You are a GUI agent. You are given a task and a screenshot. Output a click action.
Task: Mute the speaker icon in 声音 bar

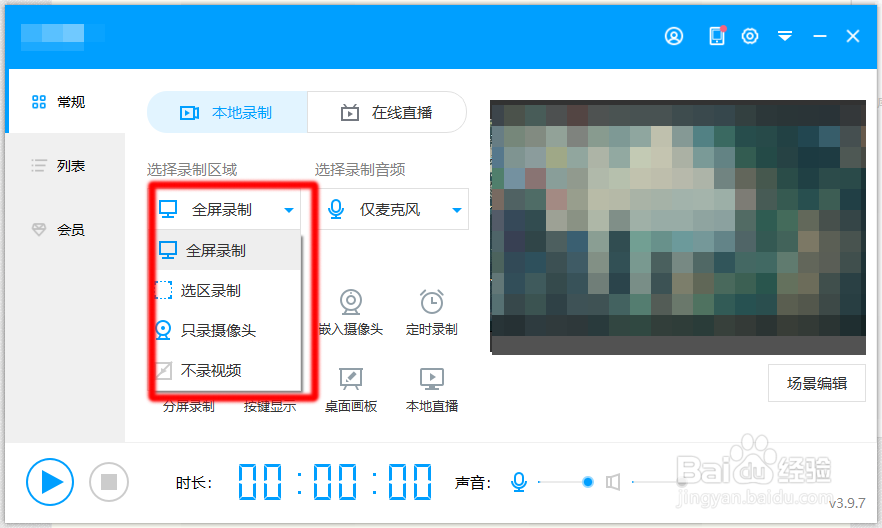[613, 482]
